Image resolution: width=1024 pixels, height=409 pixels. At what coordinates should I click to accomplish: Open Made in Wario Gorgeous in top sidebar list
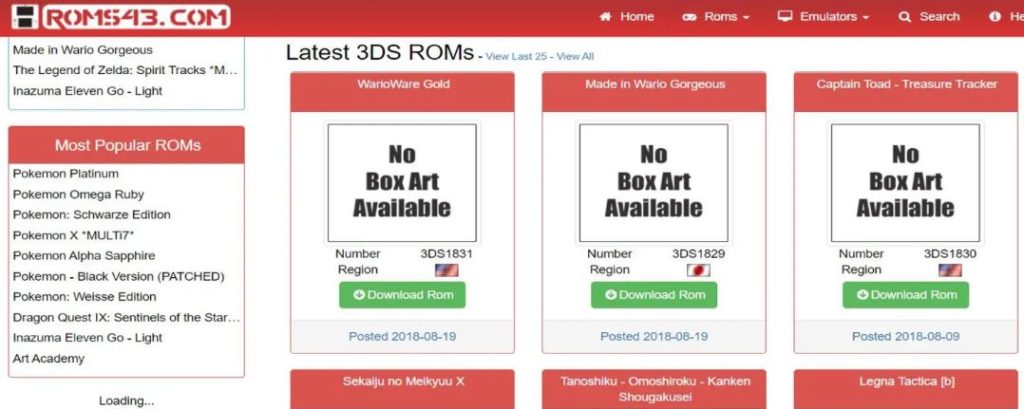tap(82, 50)
